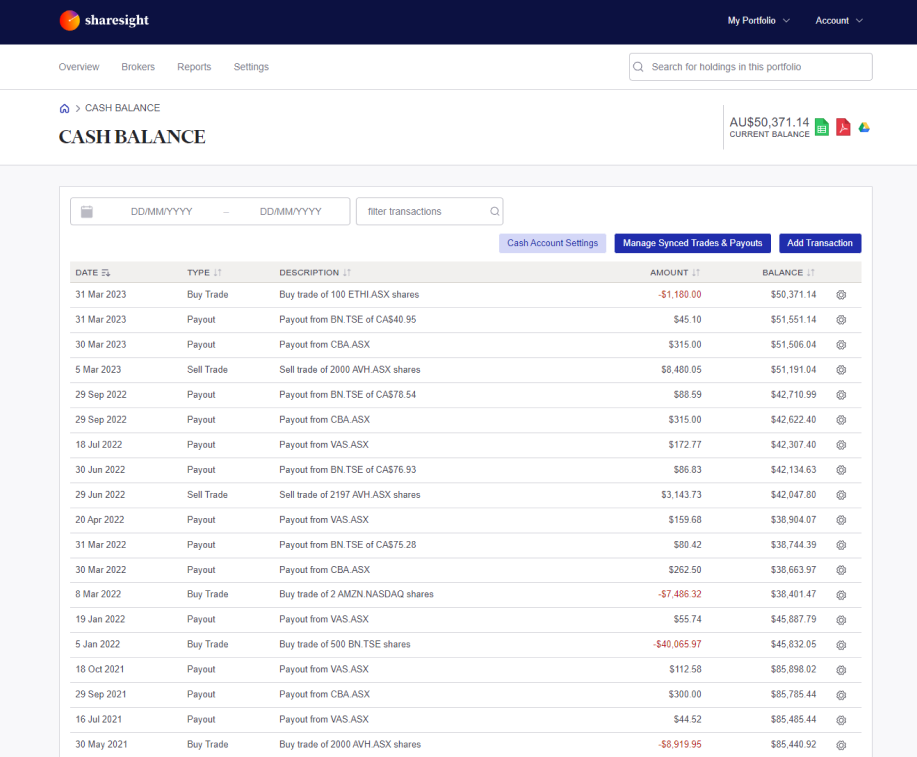Viewport: 917px width, 757px height.
Task: Open the calendar icon in the date filter
Action: [86, 211]
